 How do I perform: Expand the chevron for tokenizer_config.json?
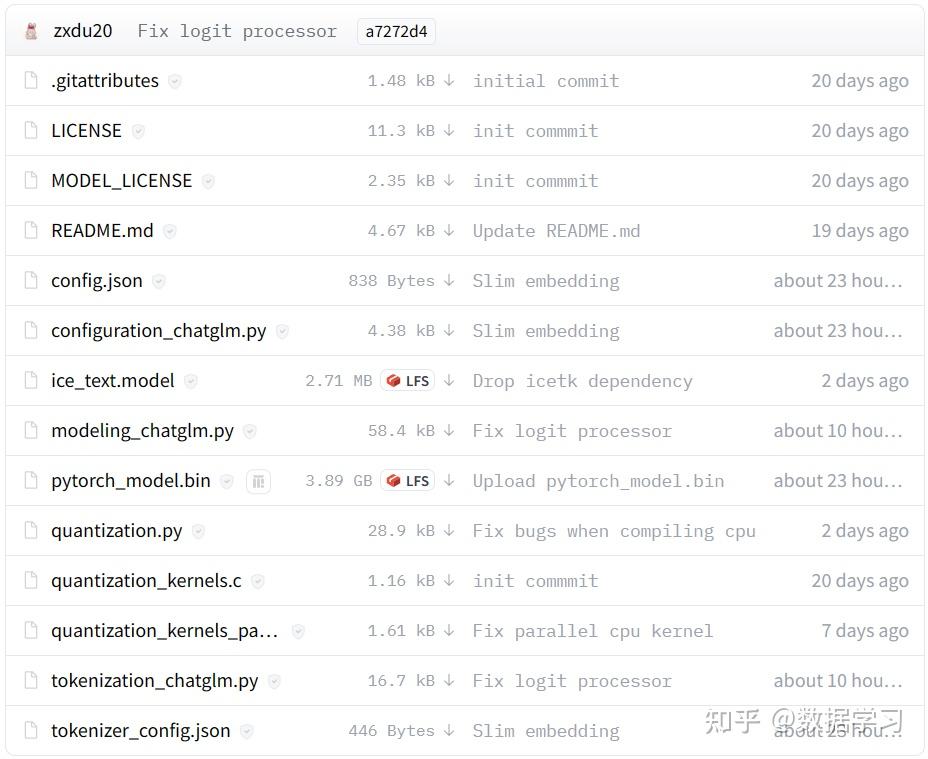point(245,731)
